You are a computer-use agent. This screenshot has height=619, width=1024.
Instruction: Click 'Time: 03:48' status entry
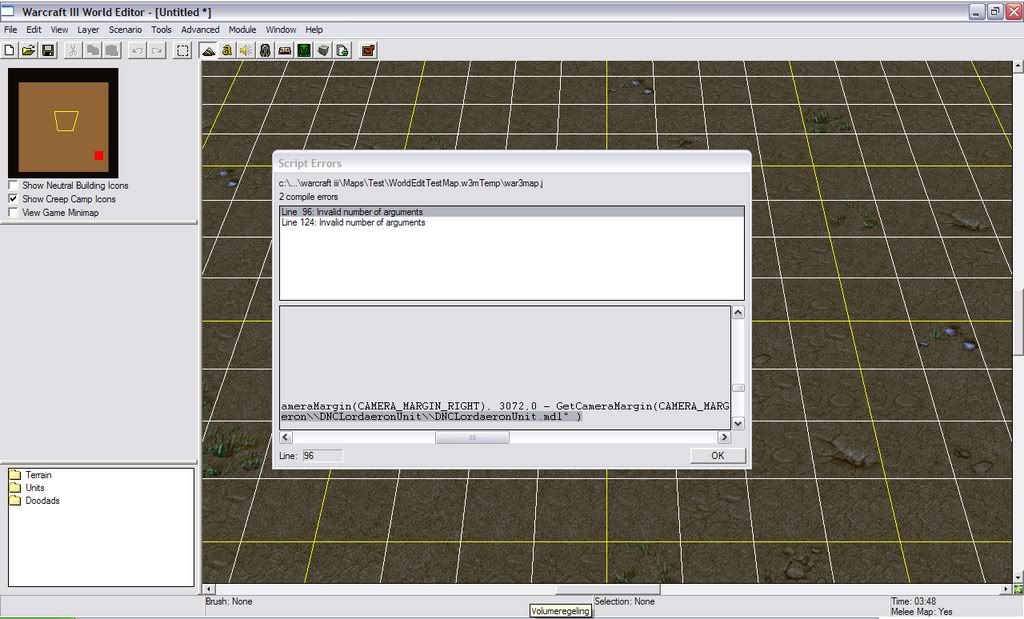tap(913, 601)
